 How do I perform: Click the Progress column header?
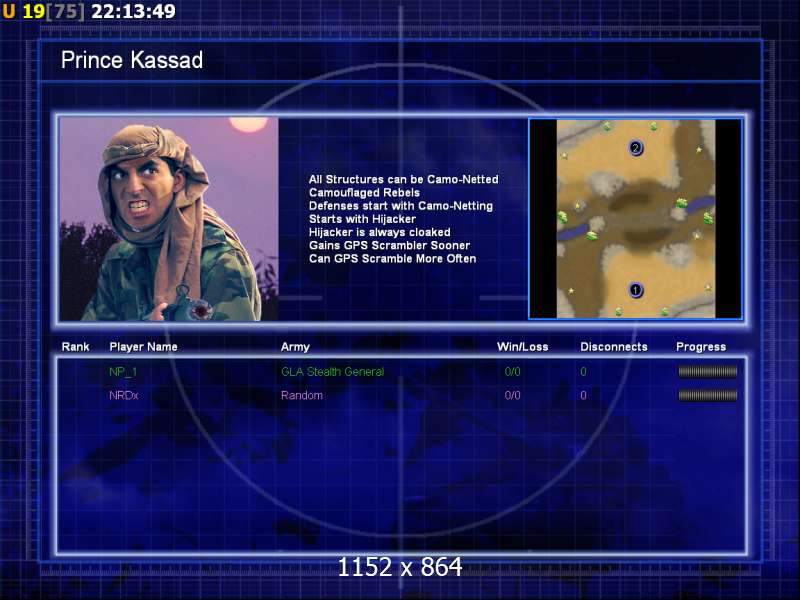tap(701, 347)
